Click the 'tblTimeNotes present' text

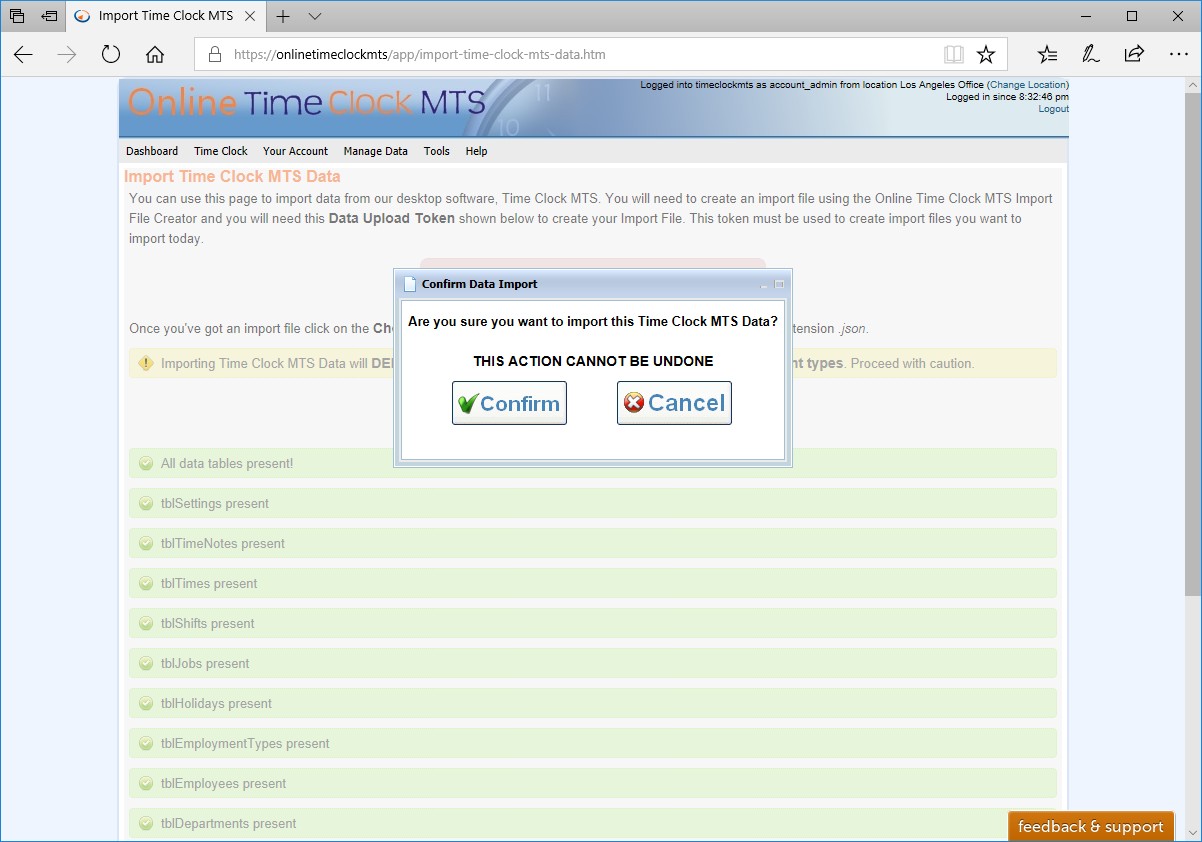pyautogui.click(x=223, y=544)
